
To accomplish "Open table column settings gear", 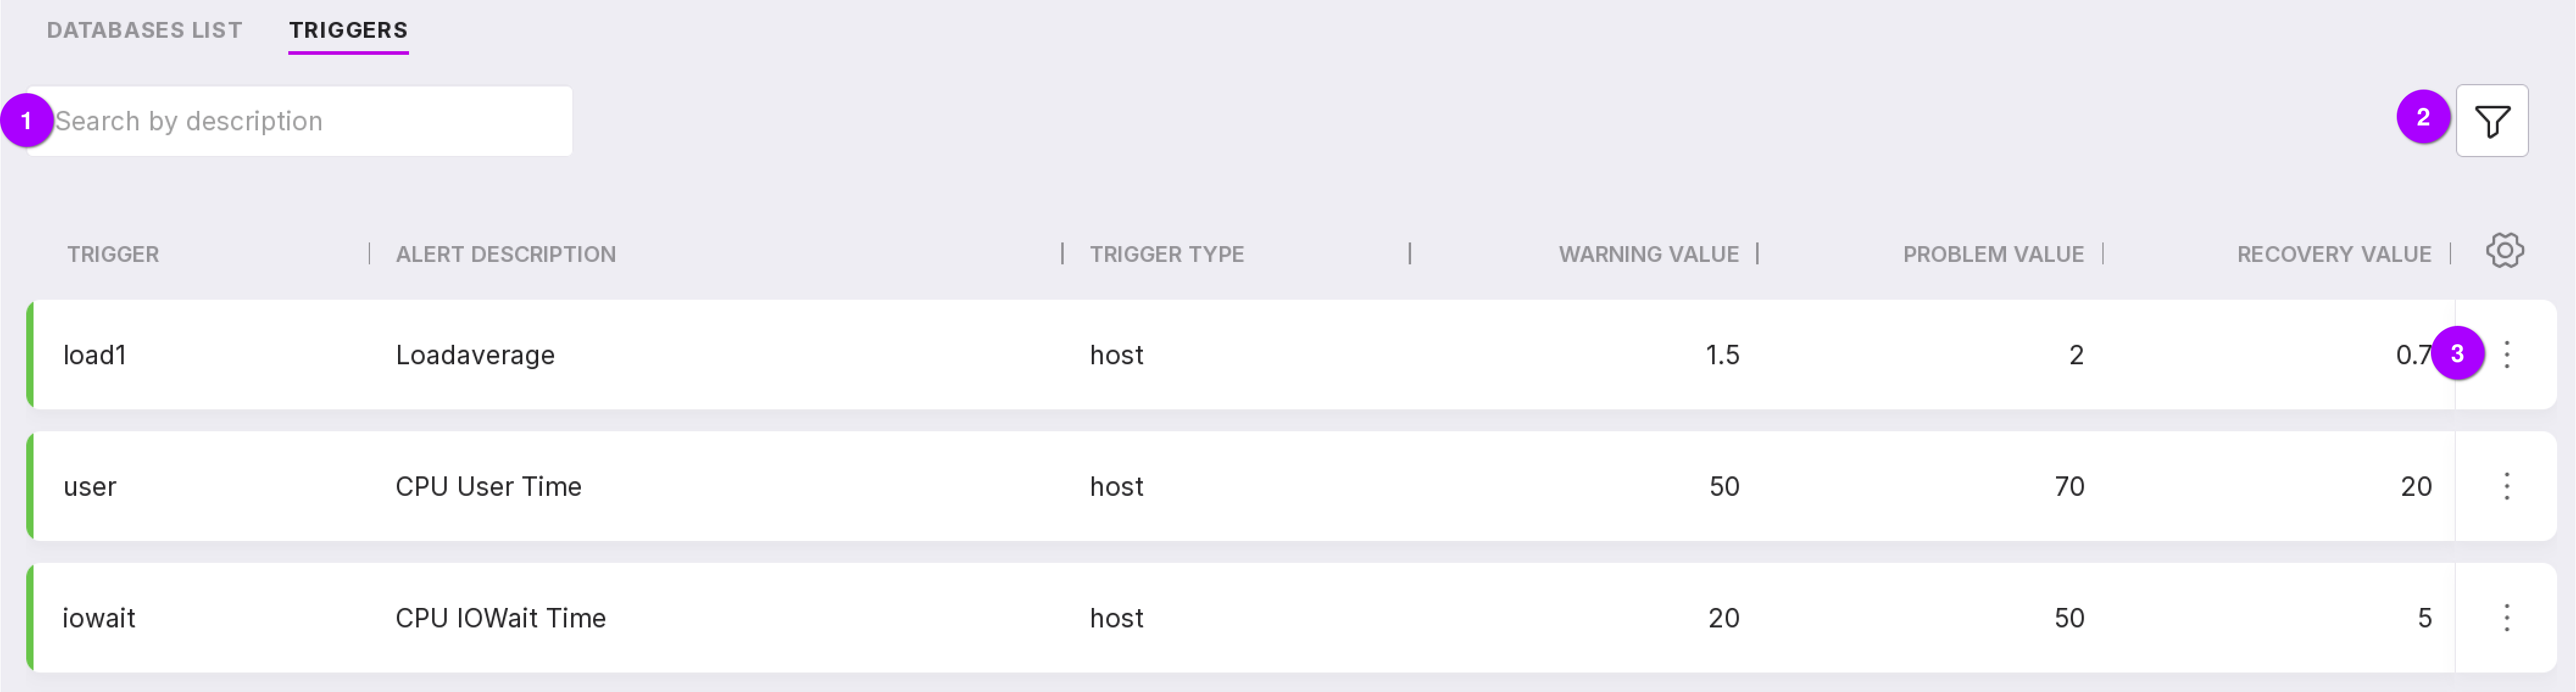I will (x=2504, y=251).
